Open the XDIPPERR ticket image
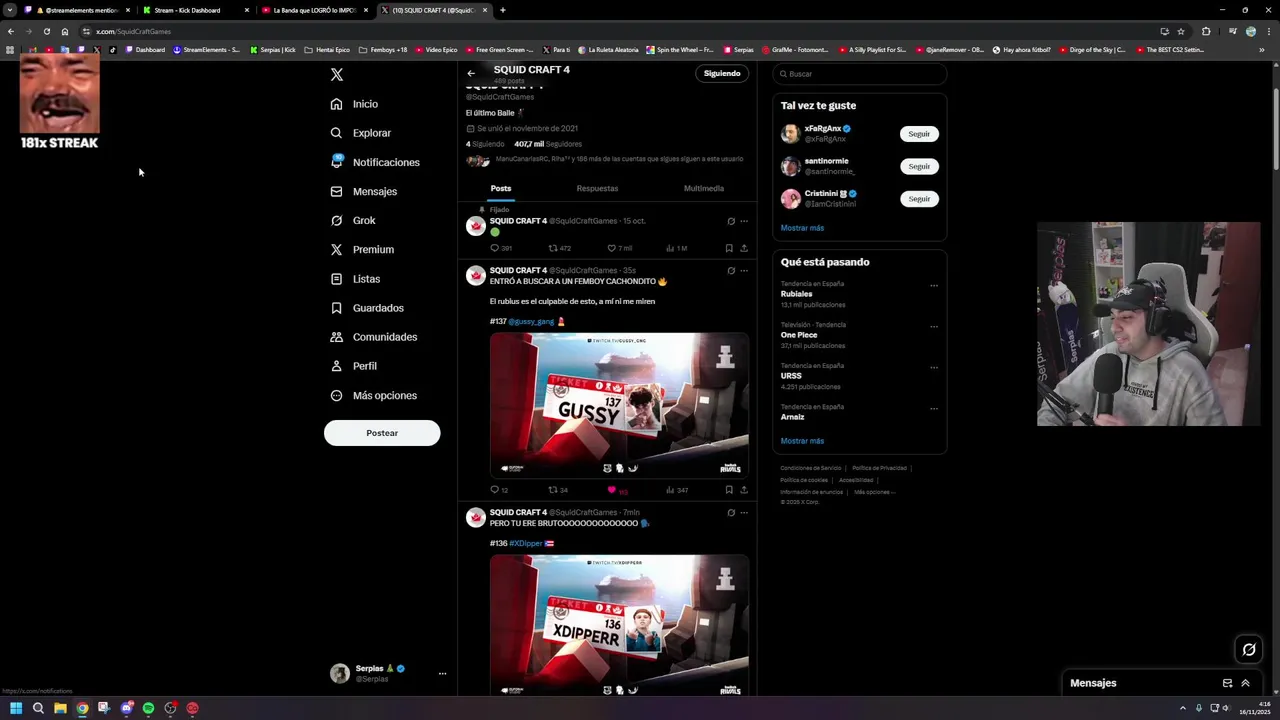Screen dimensions: 1280x720 coord(619,624)
